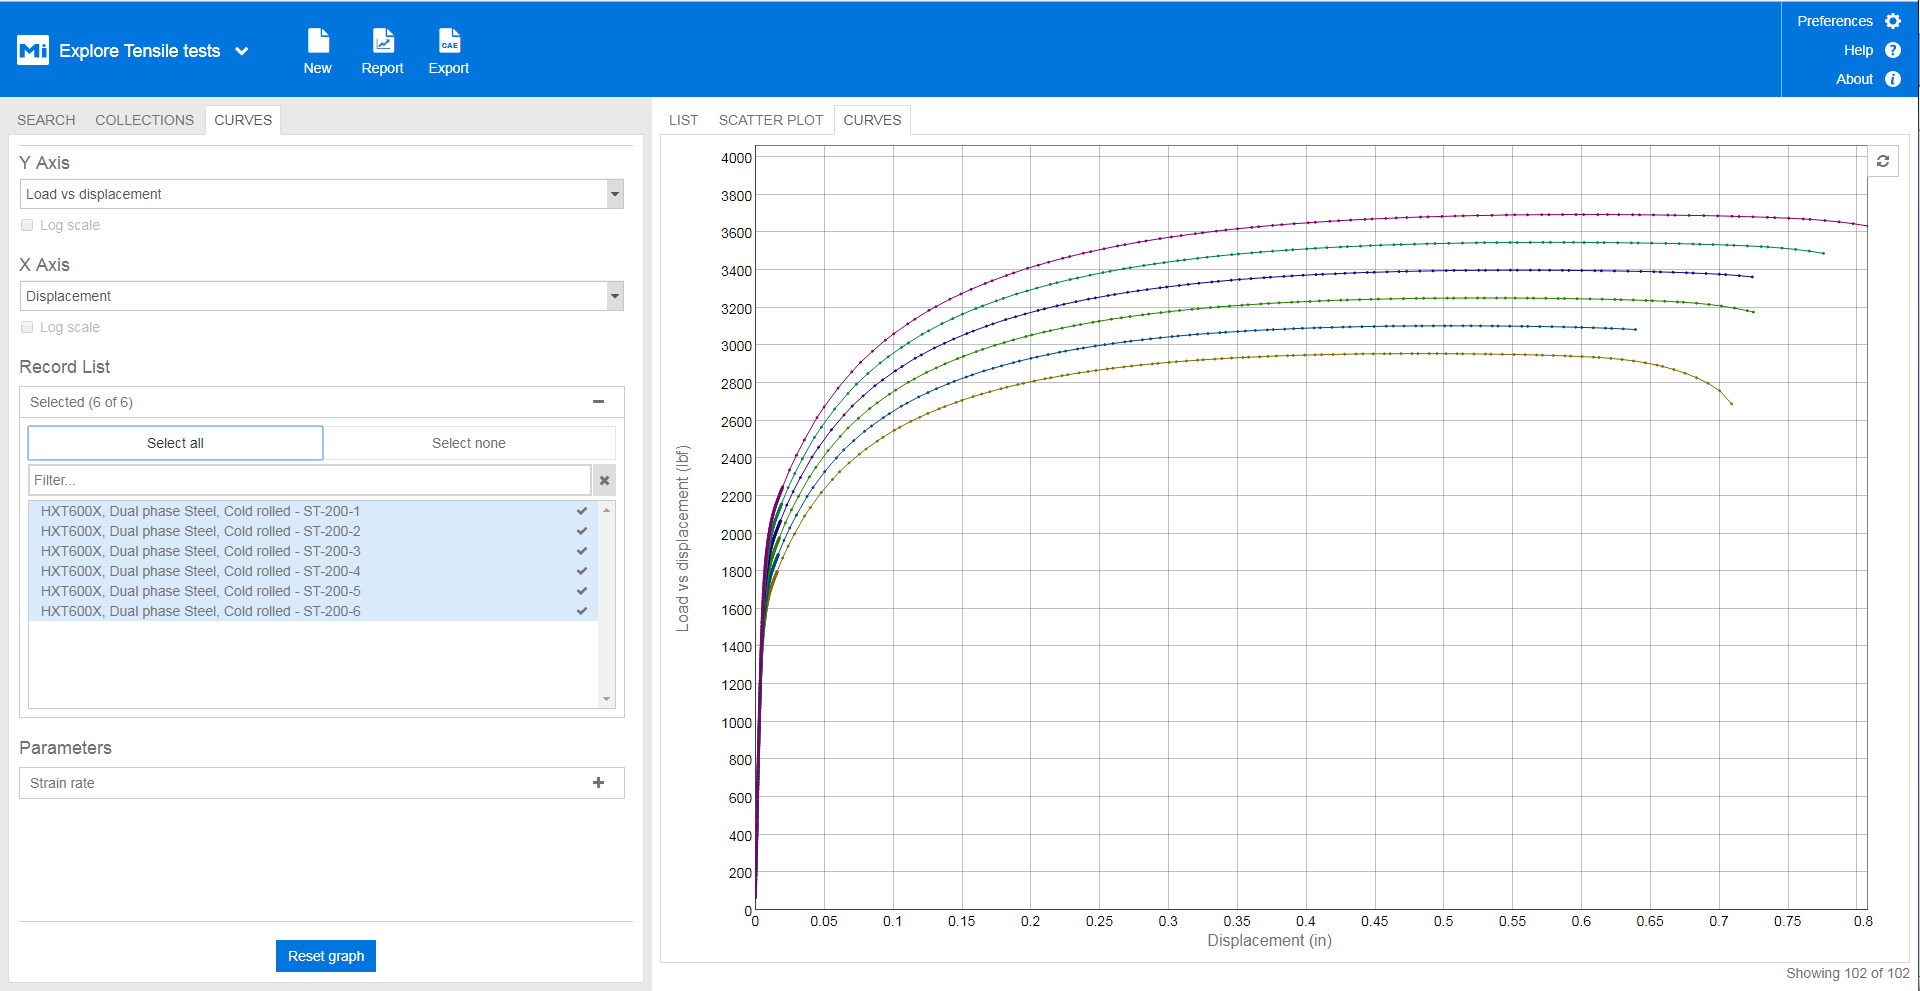This screenshot has height=991, width=1920.
Task: Click the New document icon
Action: (x=318, y=41)
